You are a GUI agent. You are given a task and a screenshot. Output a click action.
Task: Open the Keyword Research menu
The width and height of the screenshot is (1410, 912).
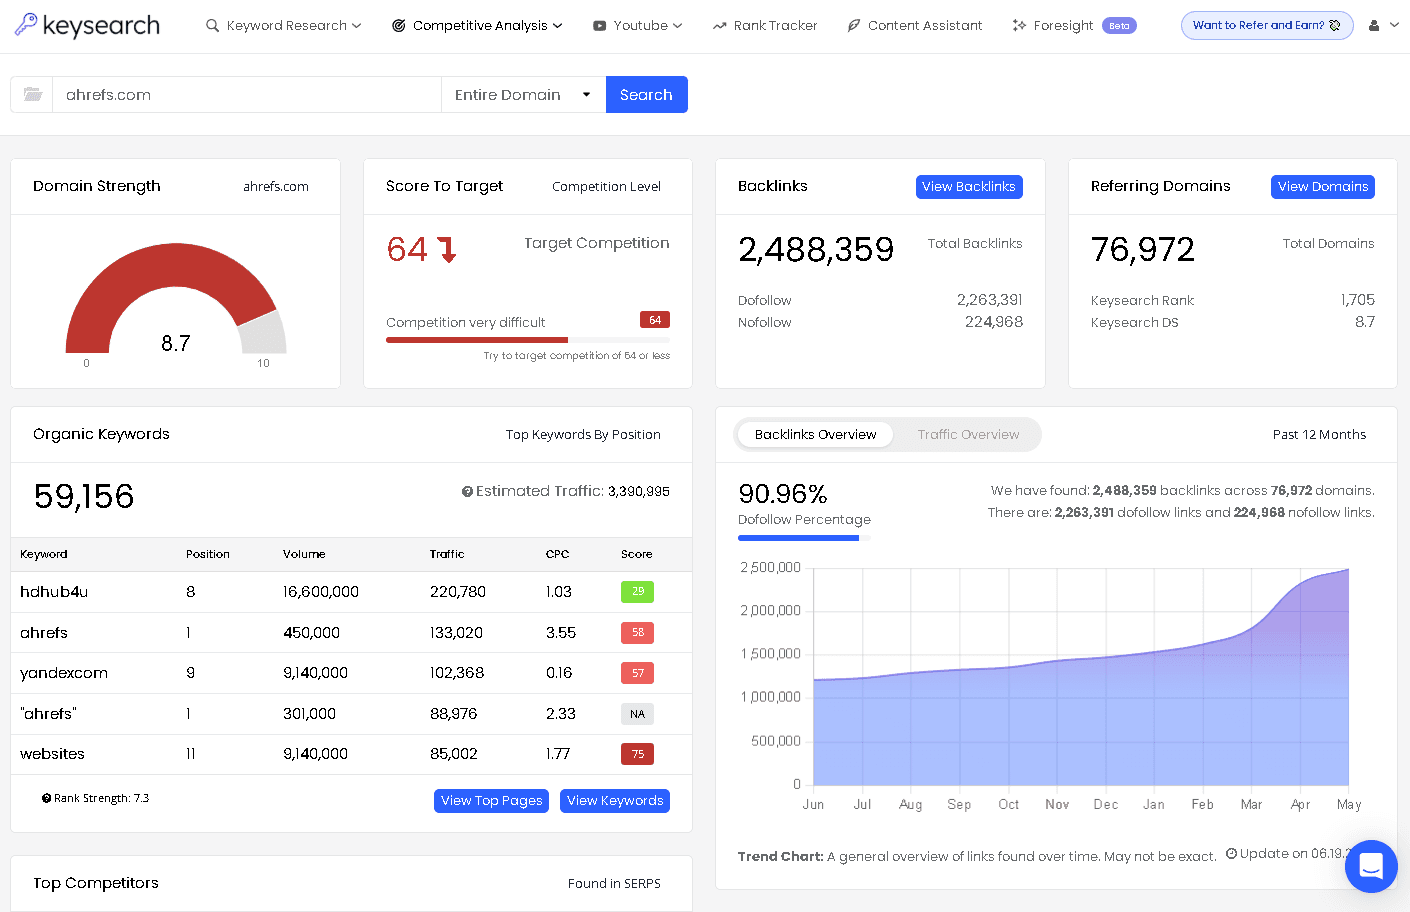tap(283, 25)
